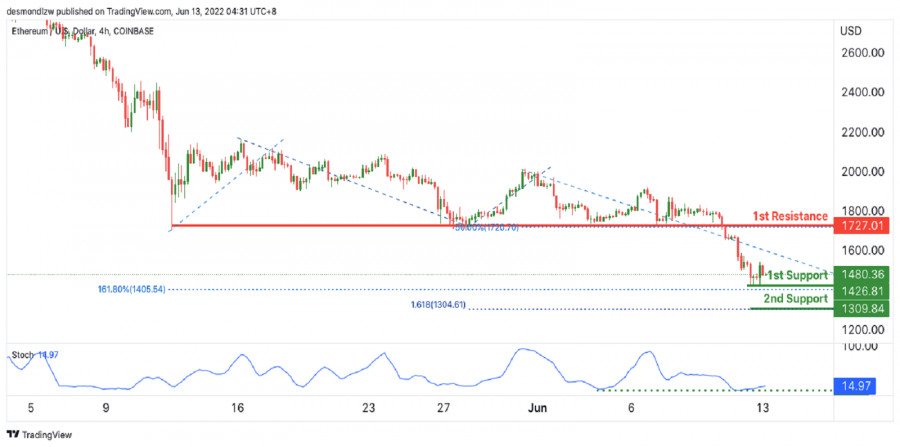Select the 50.00%(1720.70) Fibonacci label

point(487,228)
